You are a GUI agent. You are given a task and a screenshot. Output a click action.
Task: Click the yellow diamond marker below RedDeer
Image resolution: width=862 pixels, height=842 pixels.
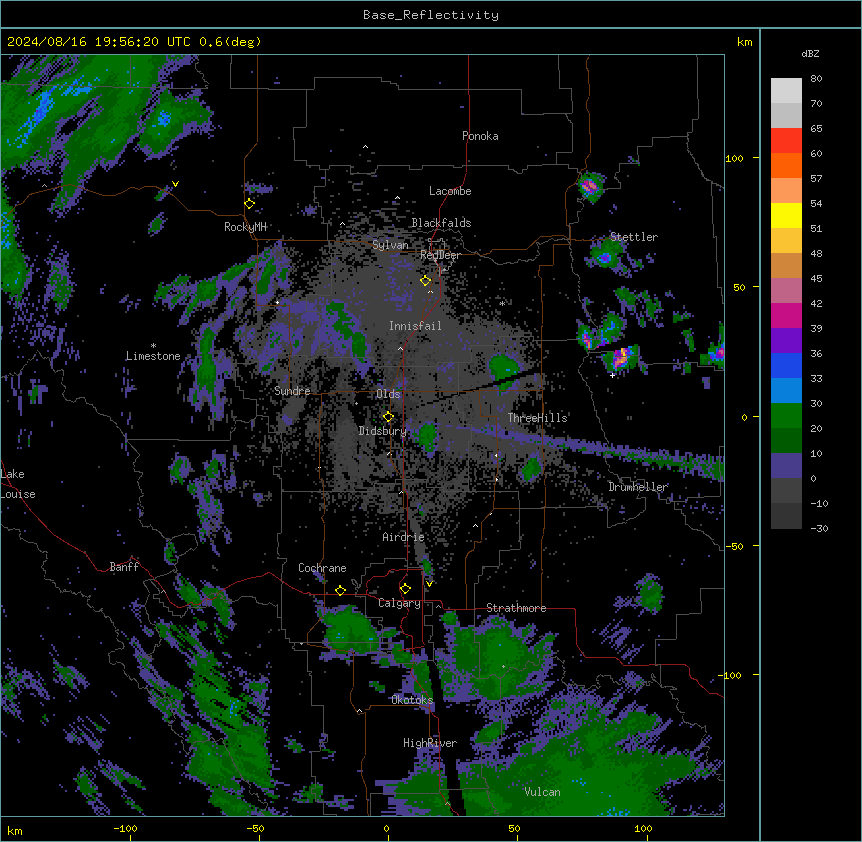[x=425, y=281]
